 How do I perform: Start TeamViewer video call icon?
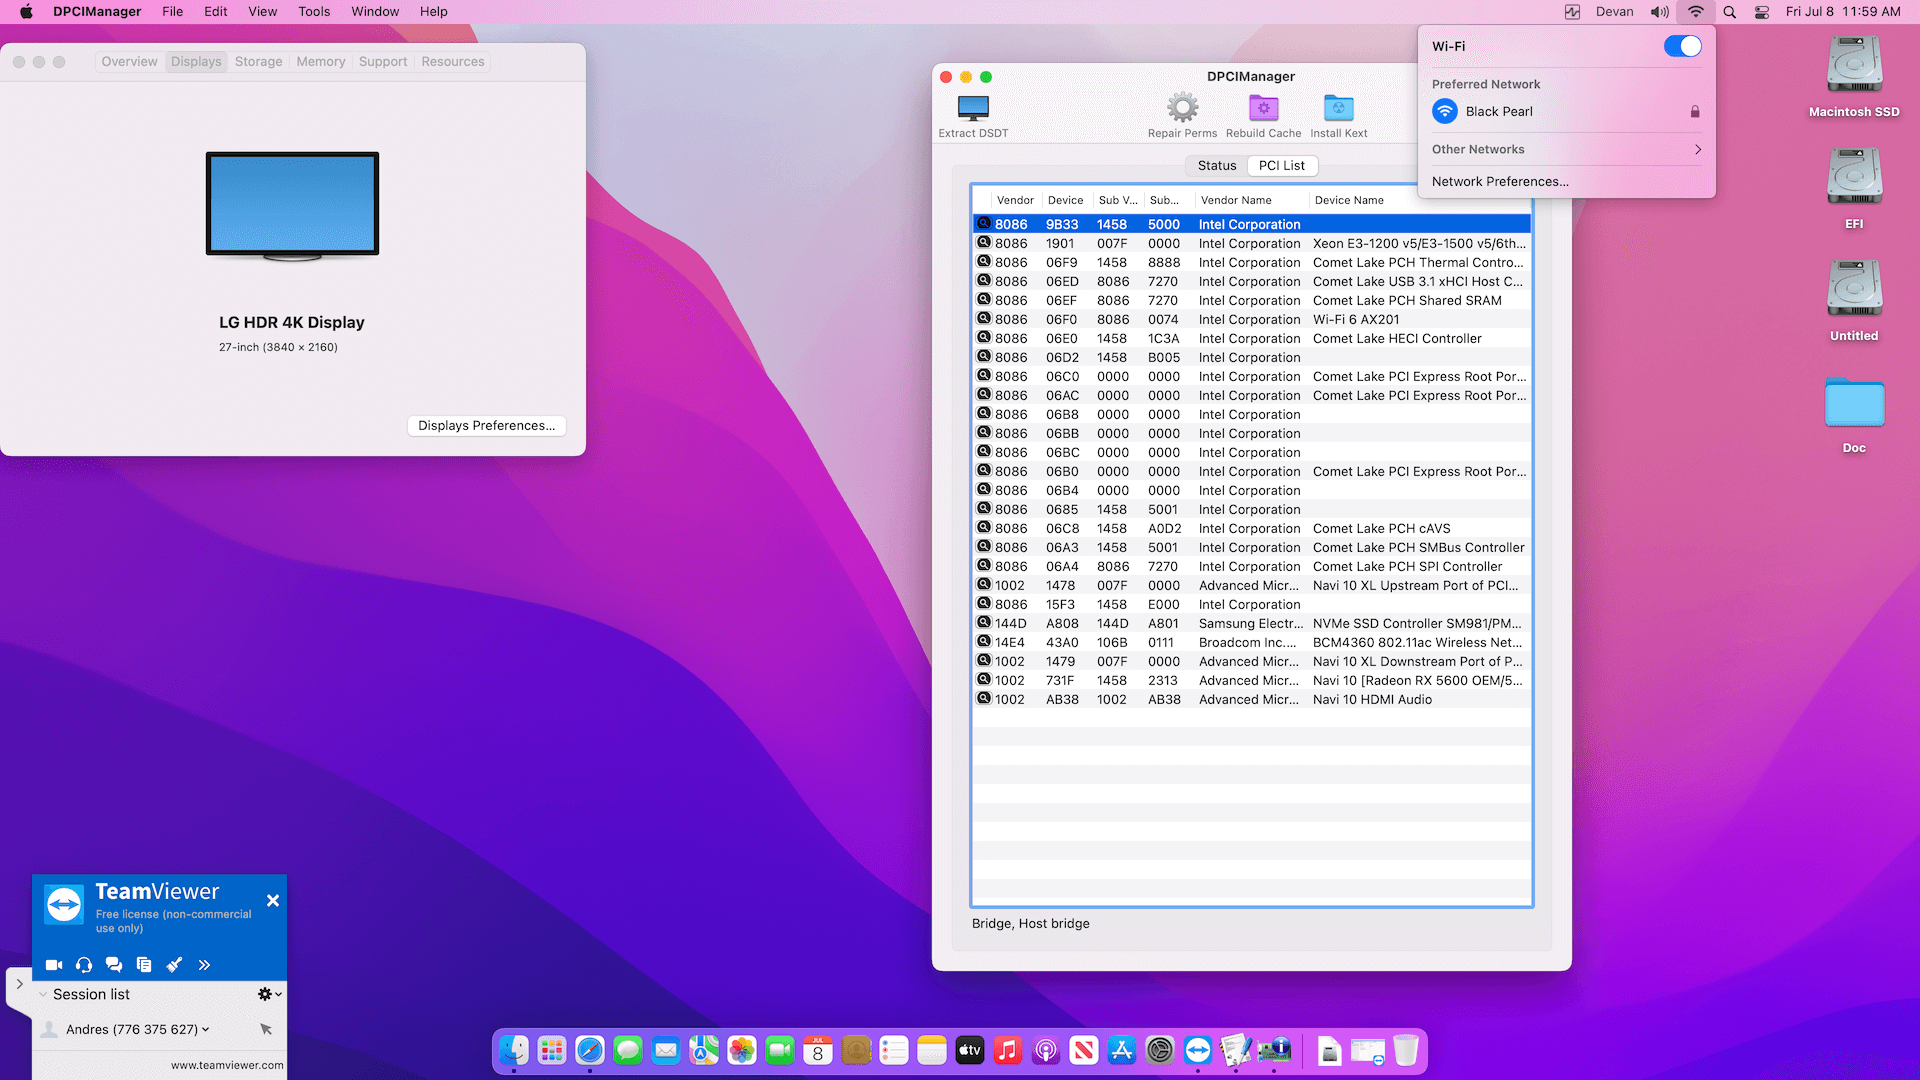point(54,965)
